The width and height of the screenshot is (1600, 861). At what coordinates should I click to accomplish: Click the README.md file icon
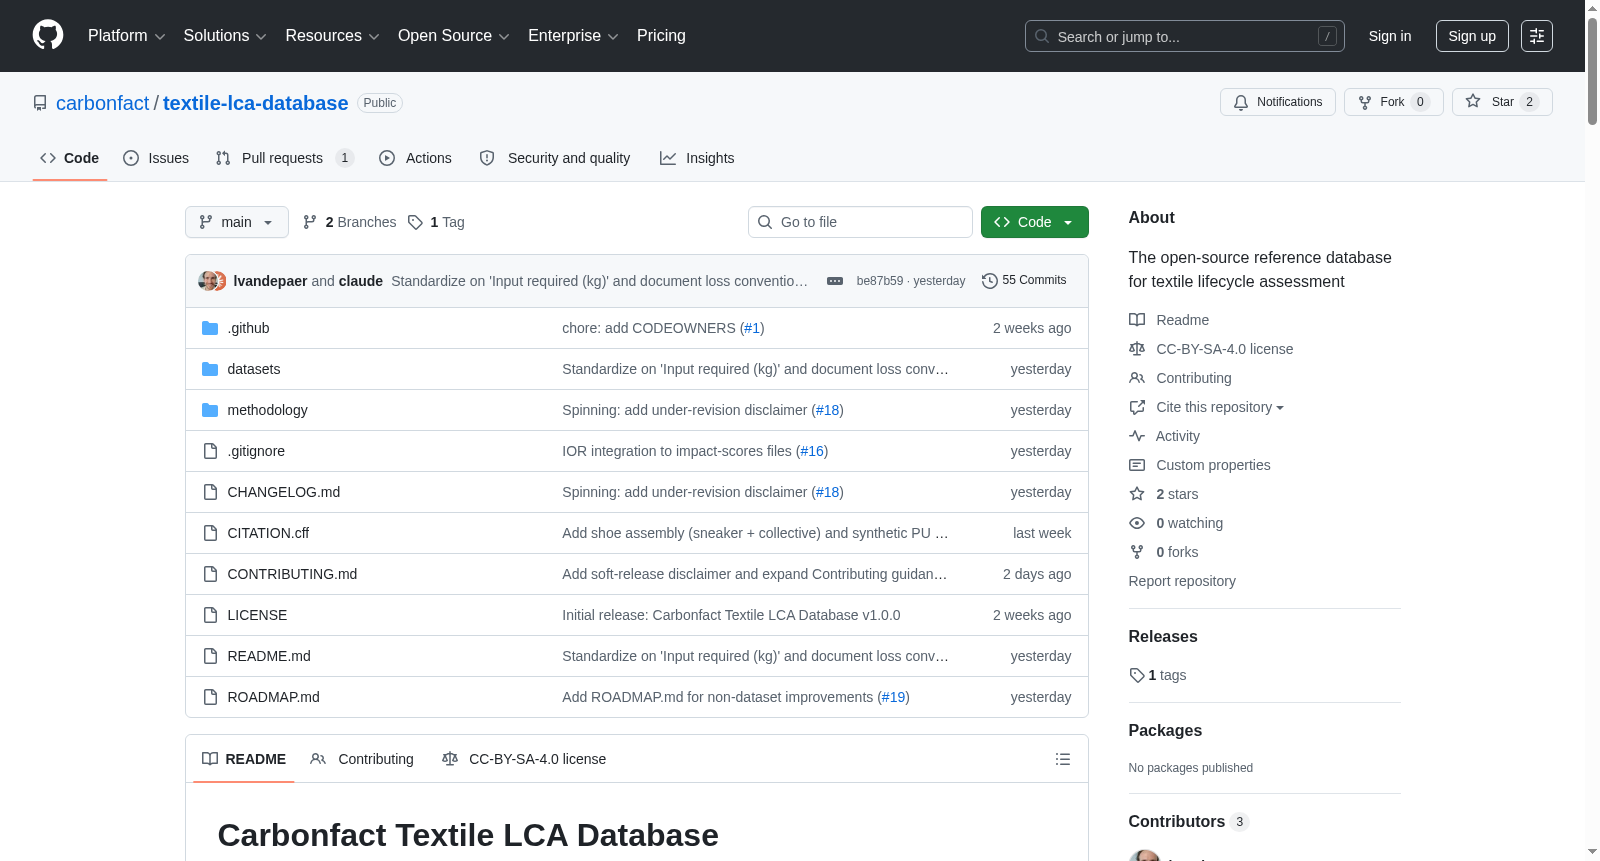(210, 656)
